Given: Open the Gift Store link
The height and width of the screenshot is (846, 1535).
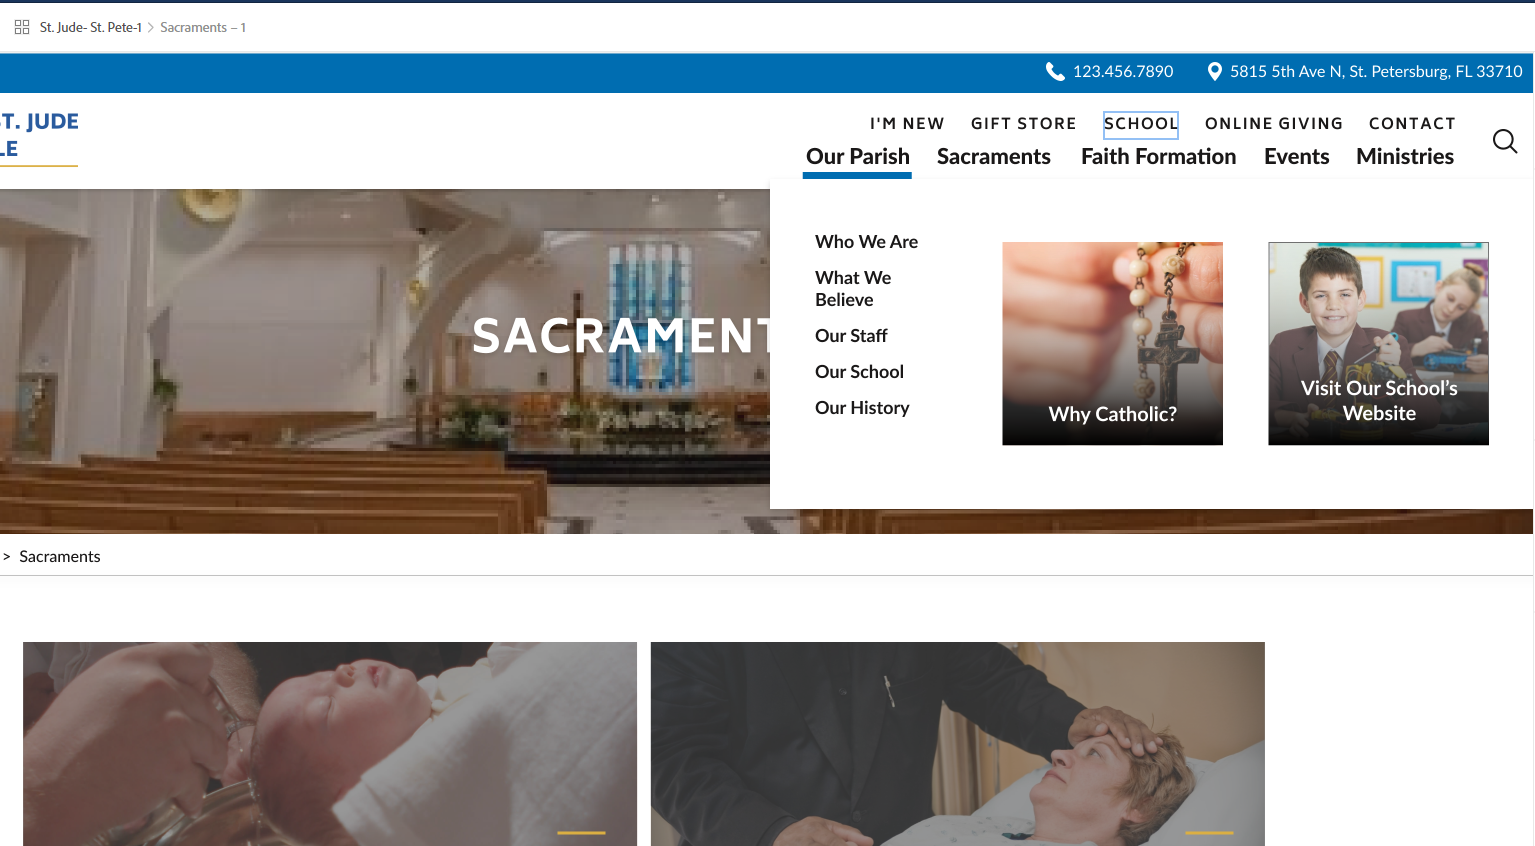Looking at the screenshot, I should tap(1024, 123).
